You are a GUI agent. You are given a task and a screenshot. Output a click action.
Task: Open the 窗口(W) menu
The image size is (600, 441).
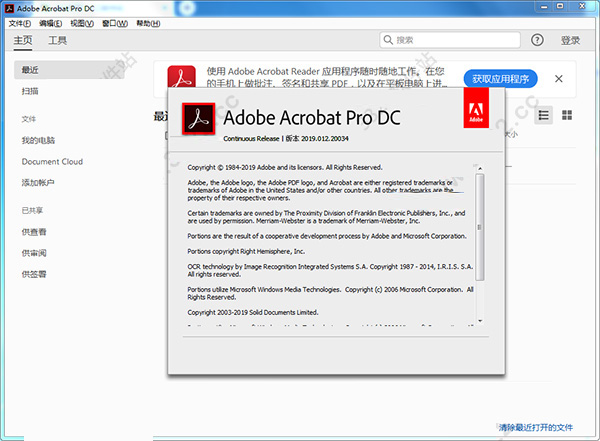pos(115,24)
